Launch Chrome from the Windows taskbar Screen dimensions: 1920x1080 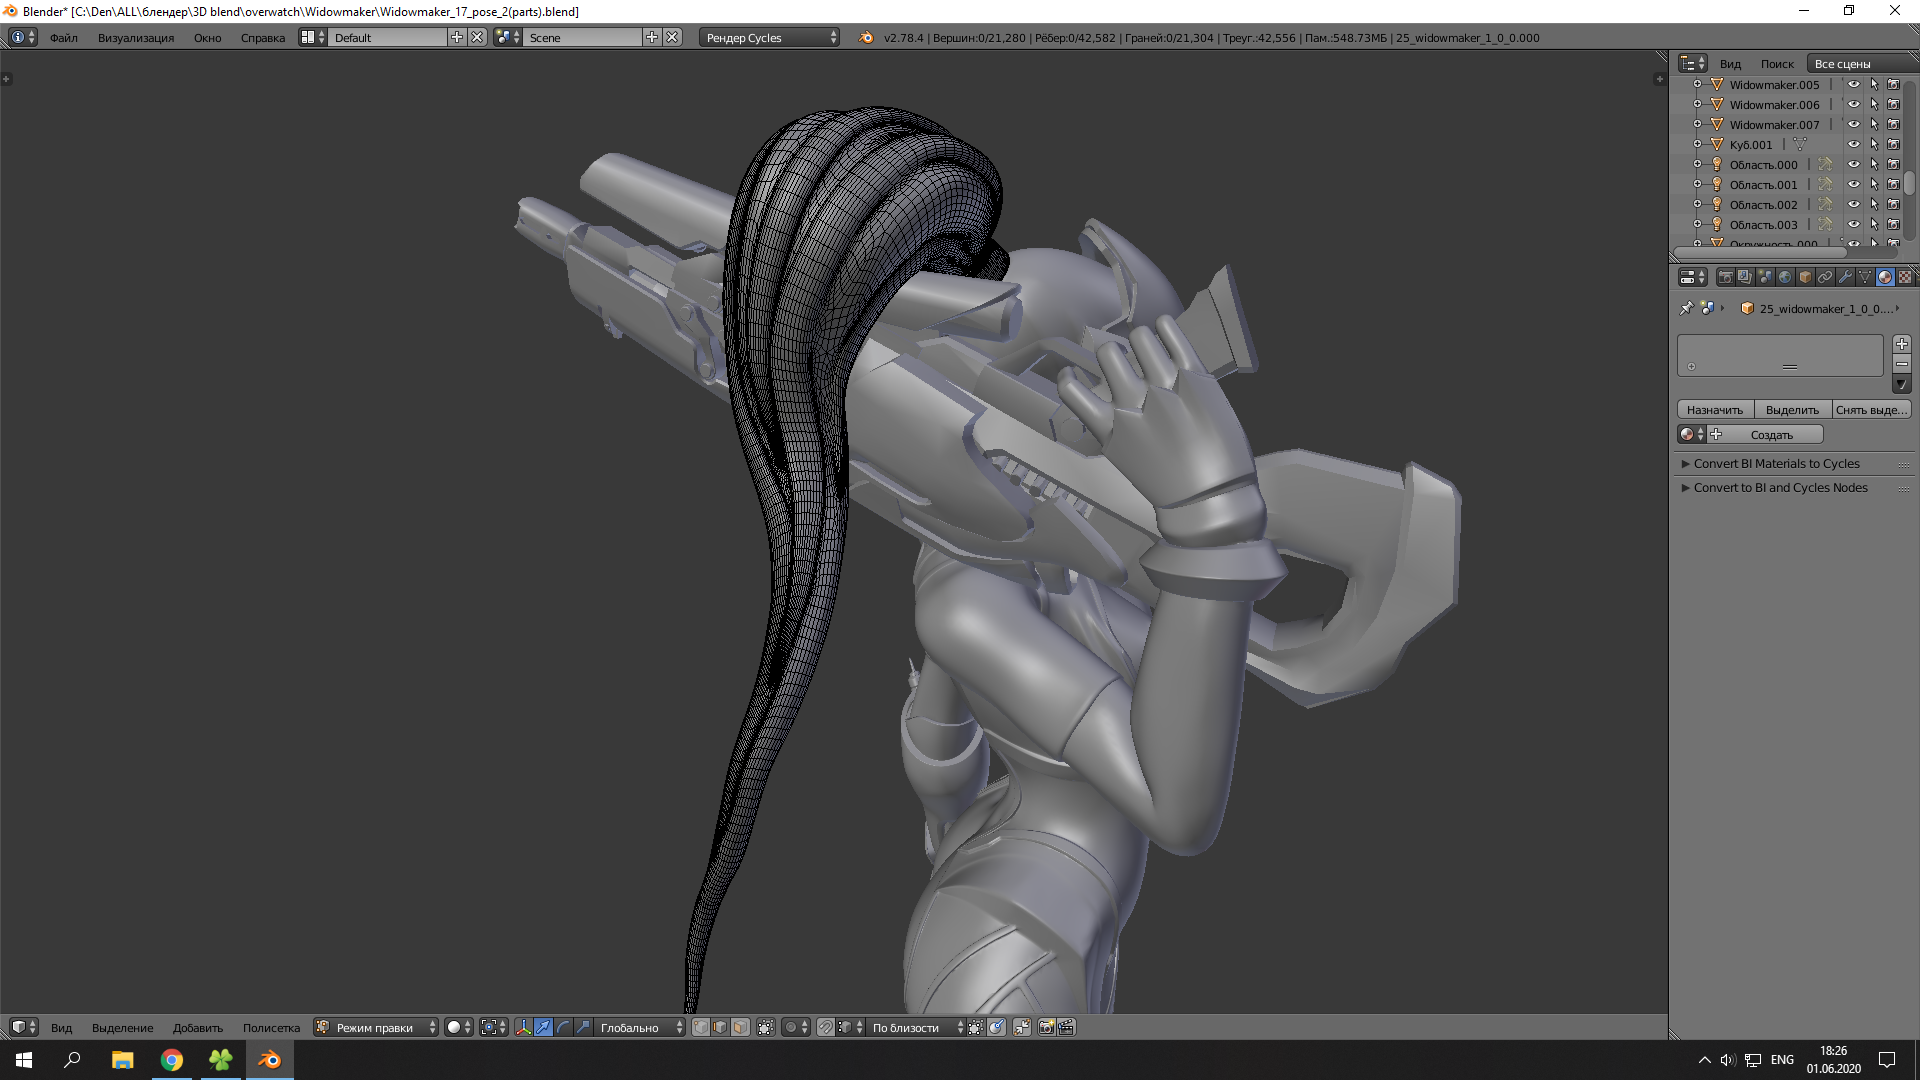(172, 1060)
